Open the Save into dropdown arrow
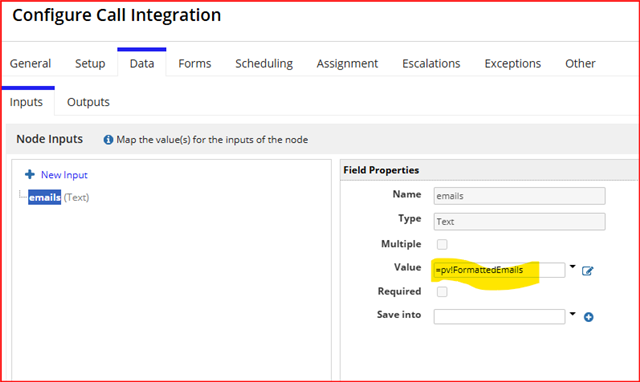 point(572,314)
